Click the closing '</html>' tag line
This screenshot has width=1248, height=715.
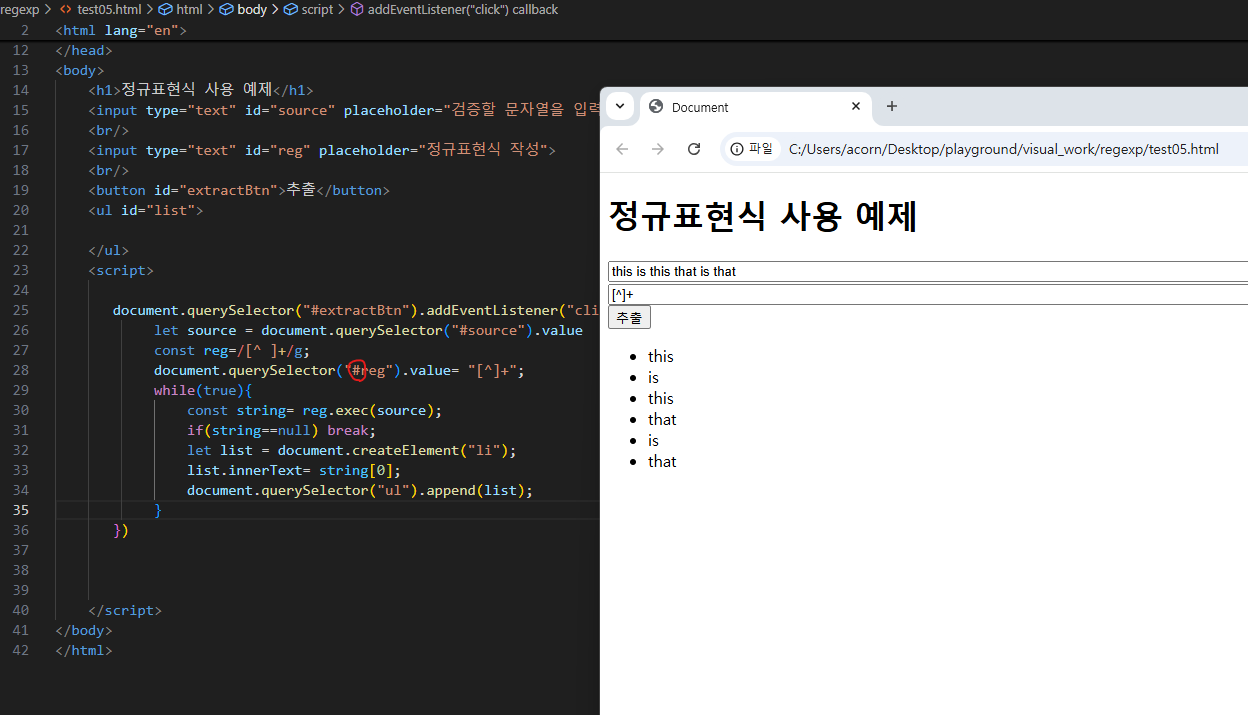pyautogui.click(x=84, y=650)
